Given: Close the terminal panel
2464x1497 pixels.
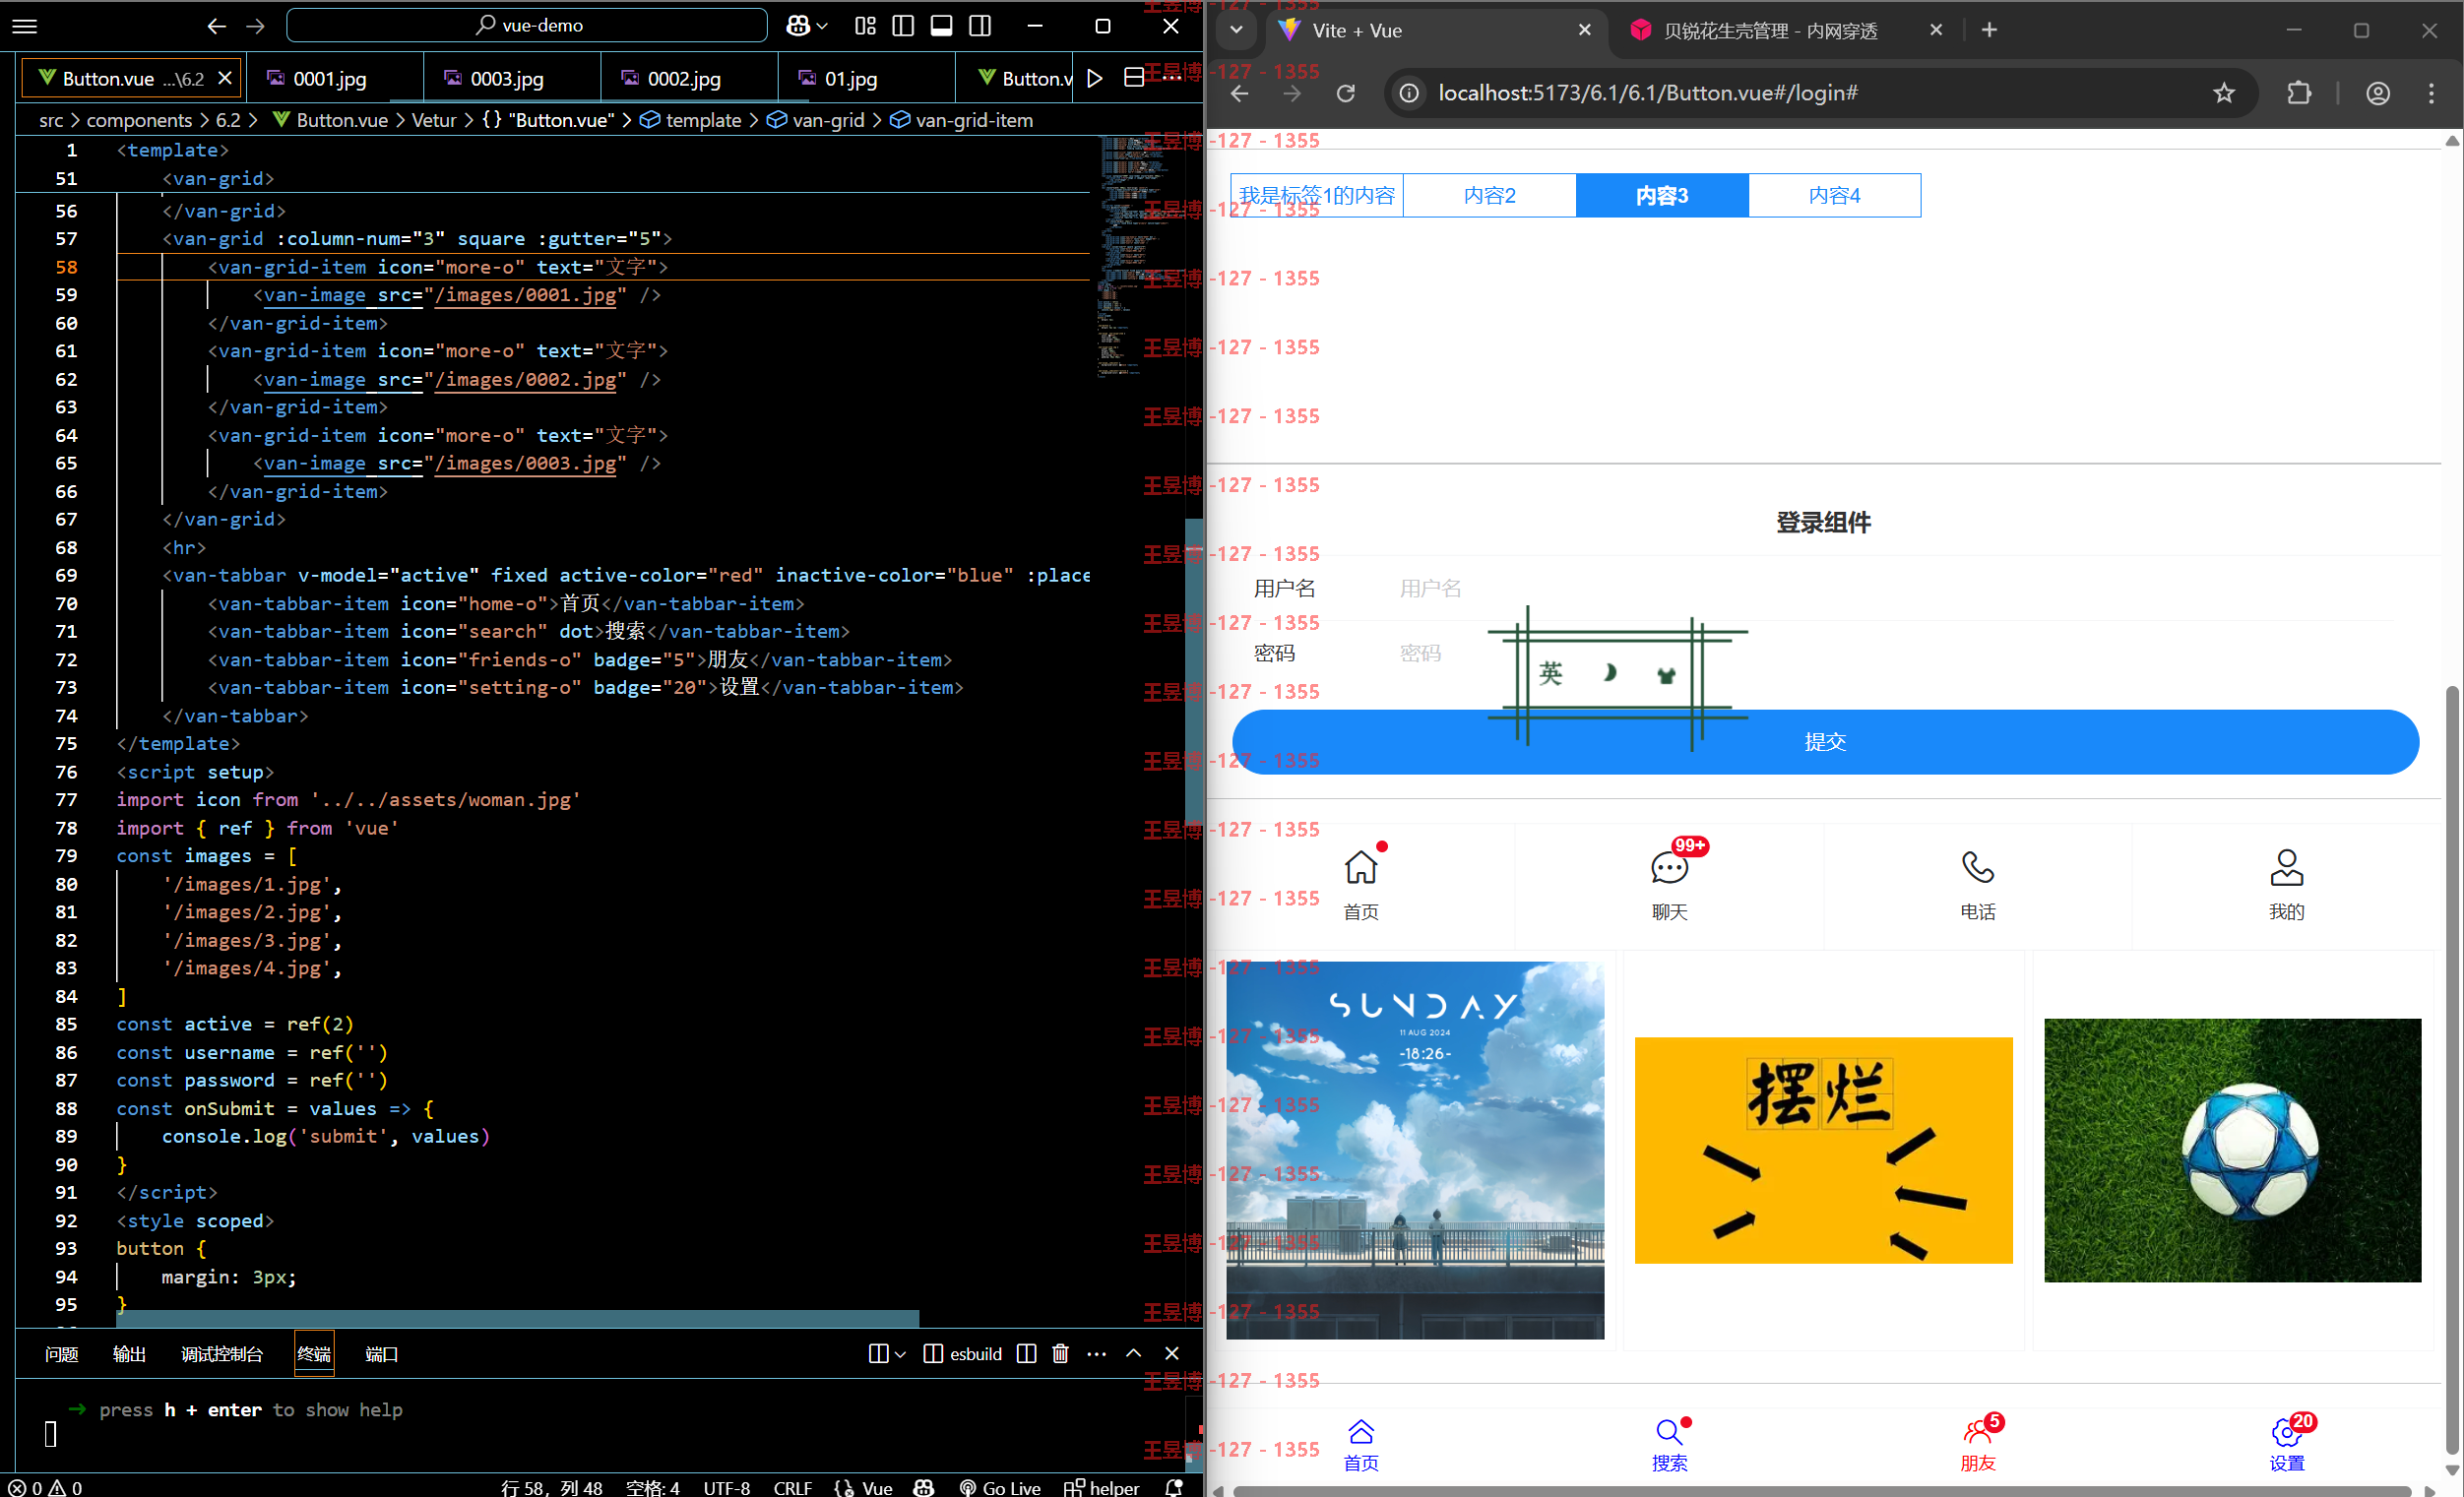Looking at the screenshot, I should [1172, 1354].
